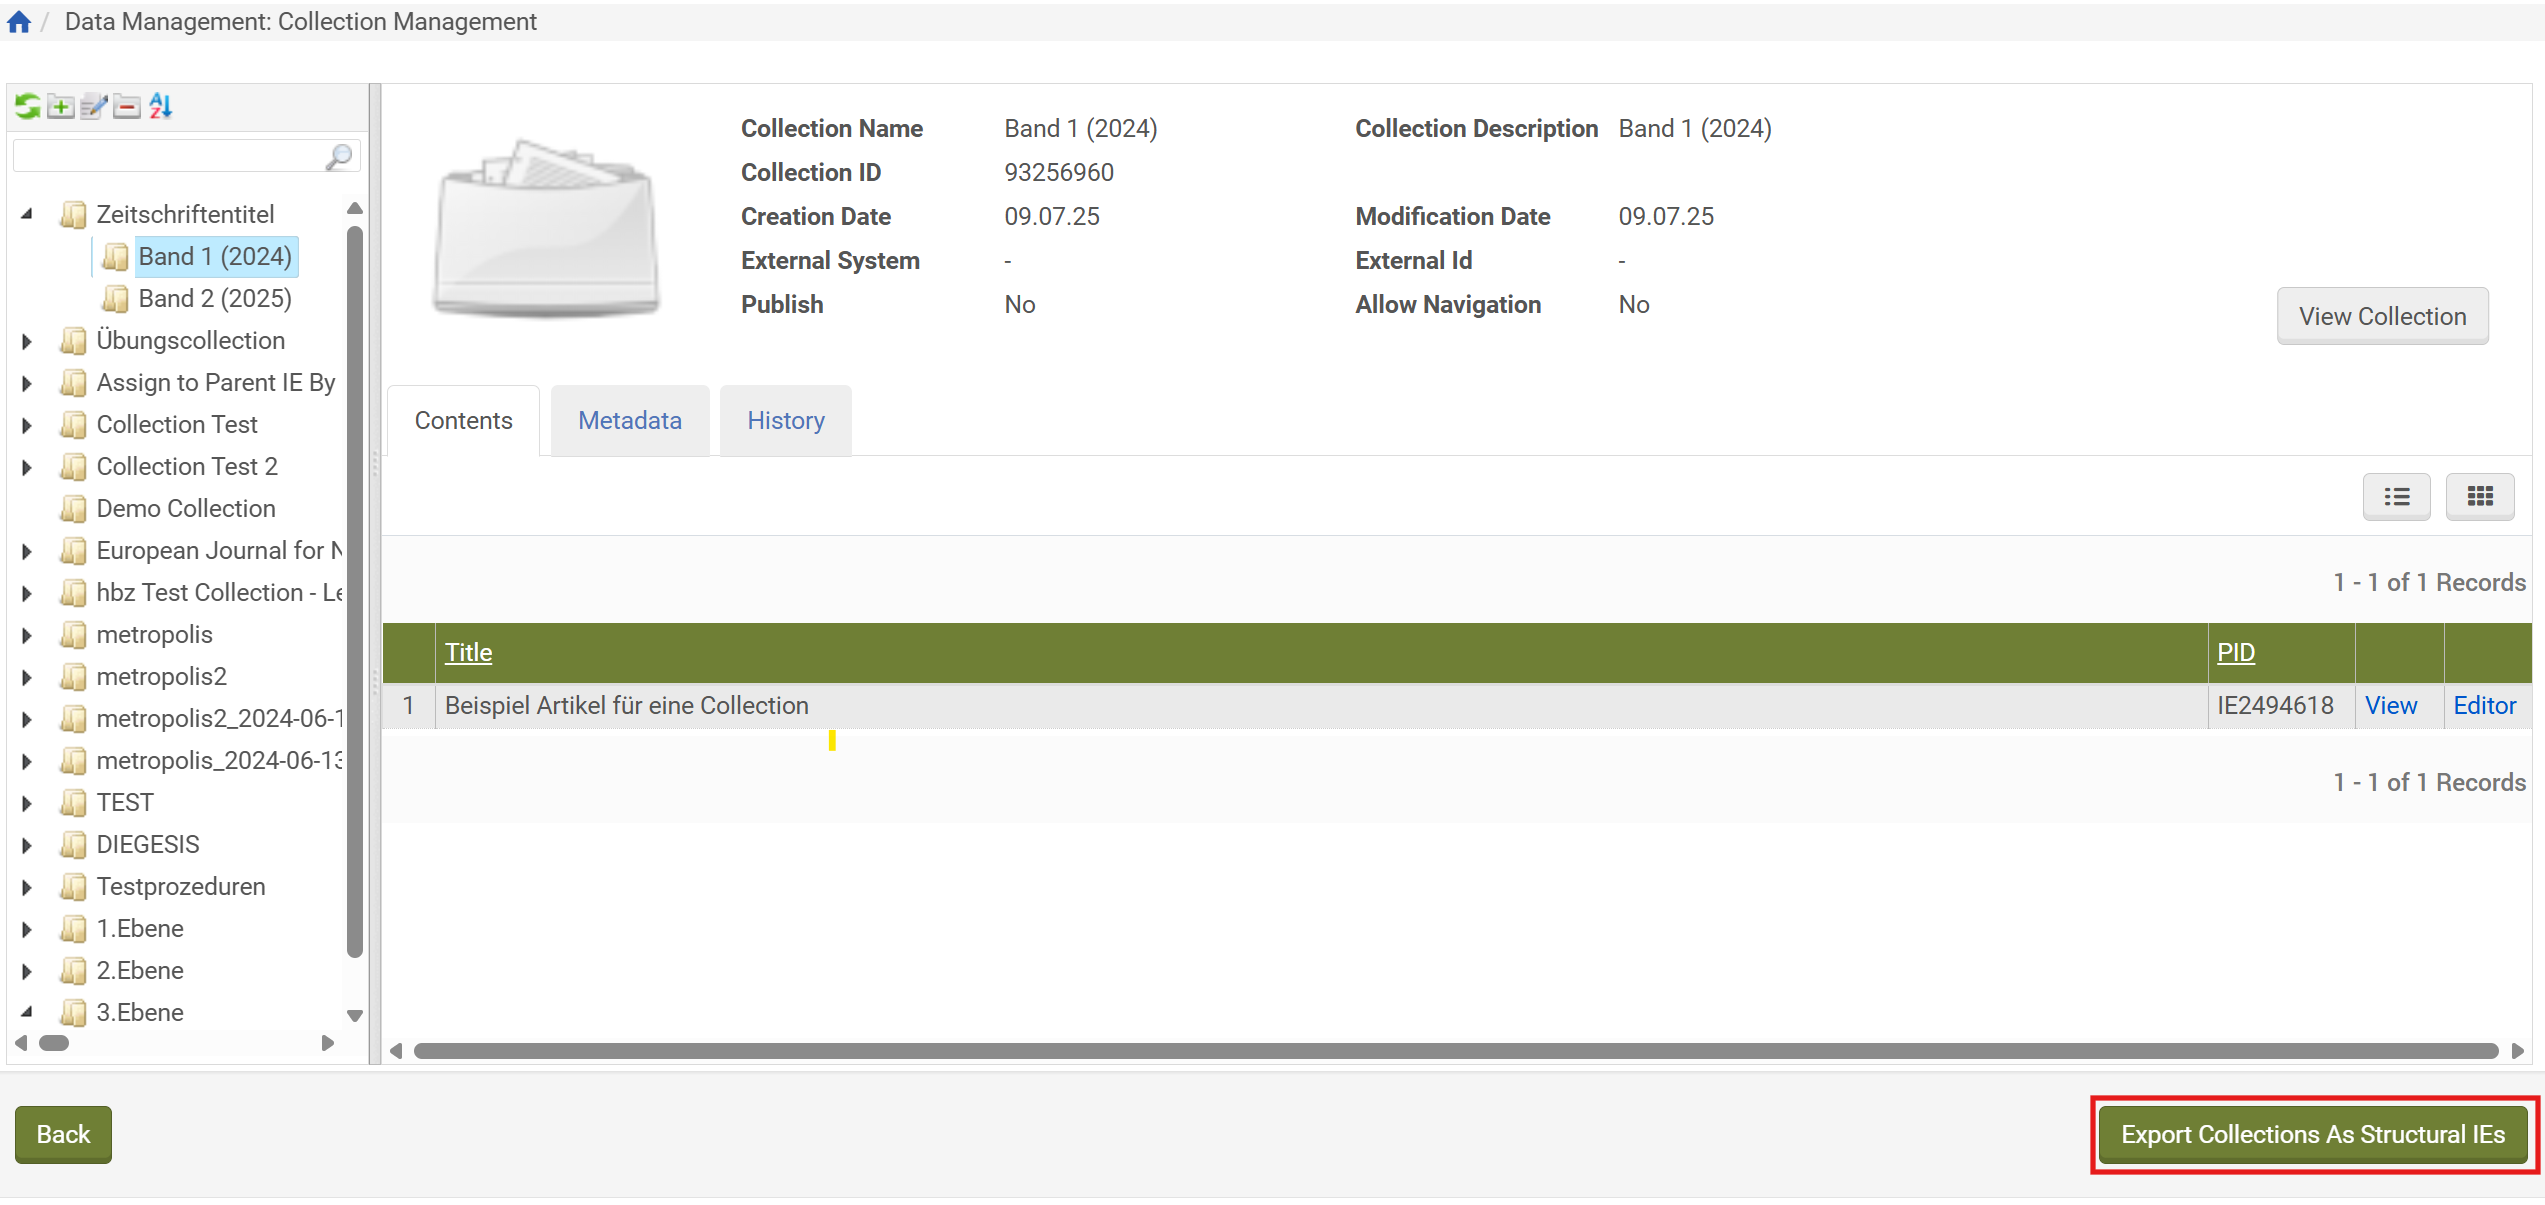Open the Editor for record IE2494618
The width and height of the screenshot is (2545, 1205).
(x=2484, y=705)
